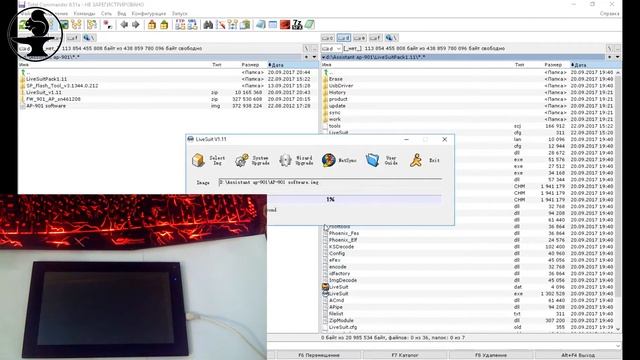Open the Запуск menu
The image size is (640, 360).
[179, 13]
